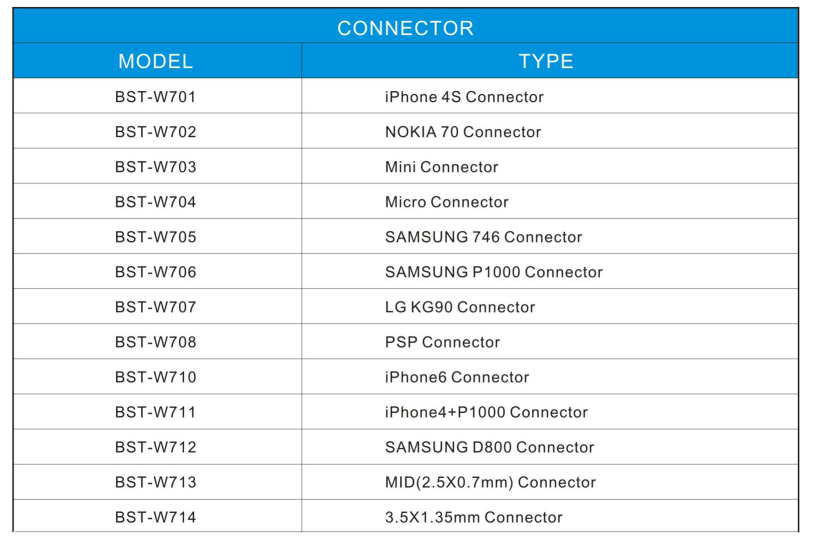The height and width of the screenshot is (542, 819).
Task: Select the TYPE column header
Action: pos(546,61)
